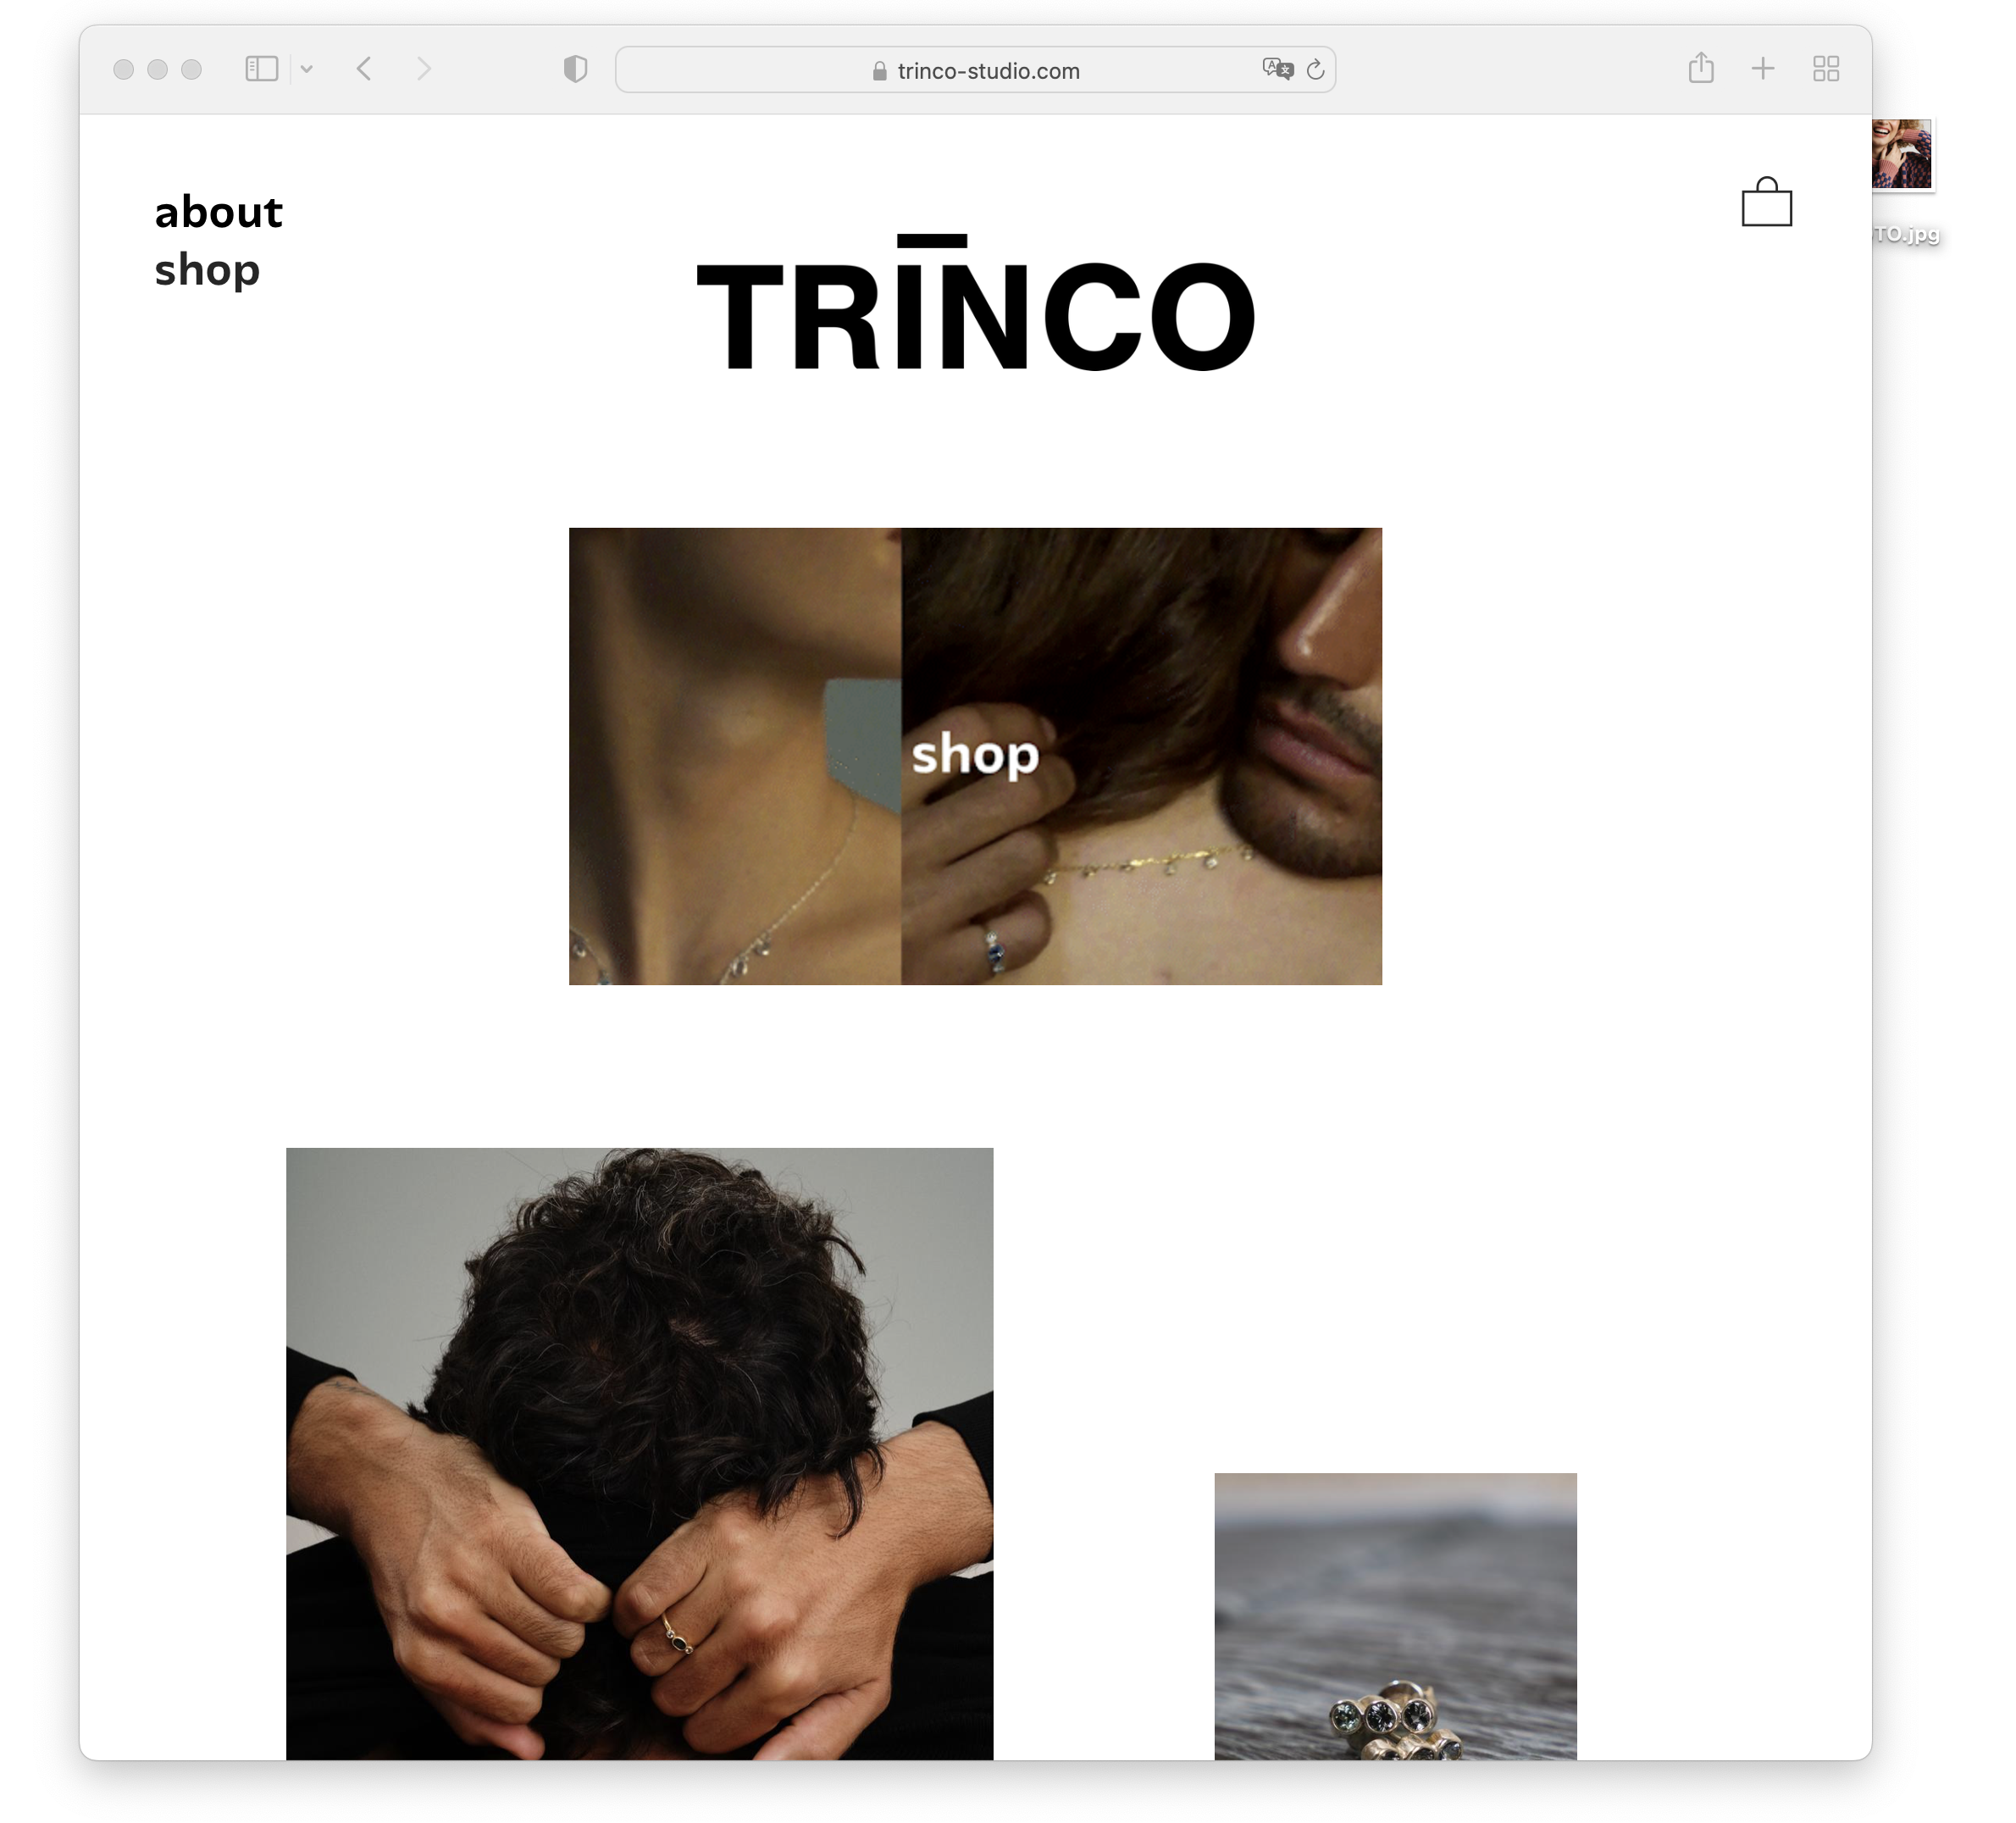2016x1823 pixels.
Task: Focus the trinco-studio.com address bar
Action: [987, 71]
